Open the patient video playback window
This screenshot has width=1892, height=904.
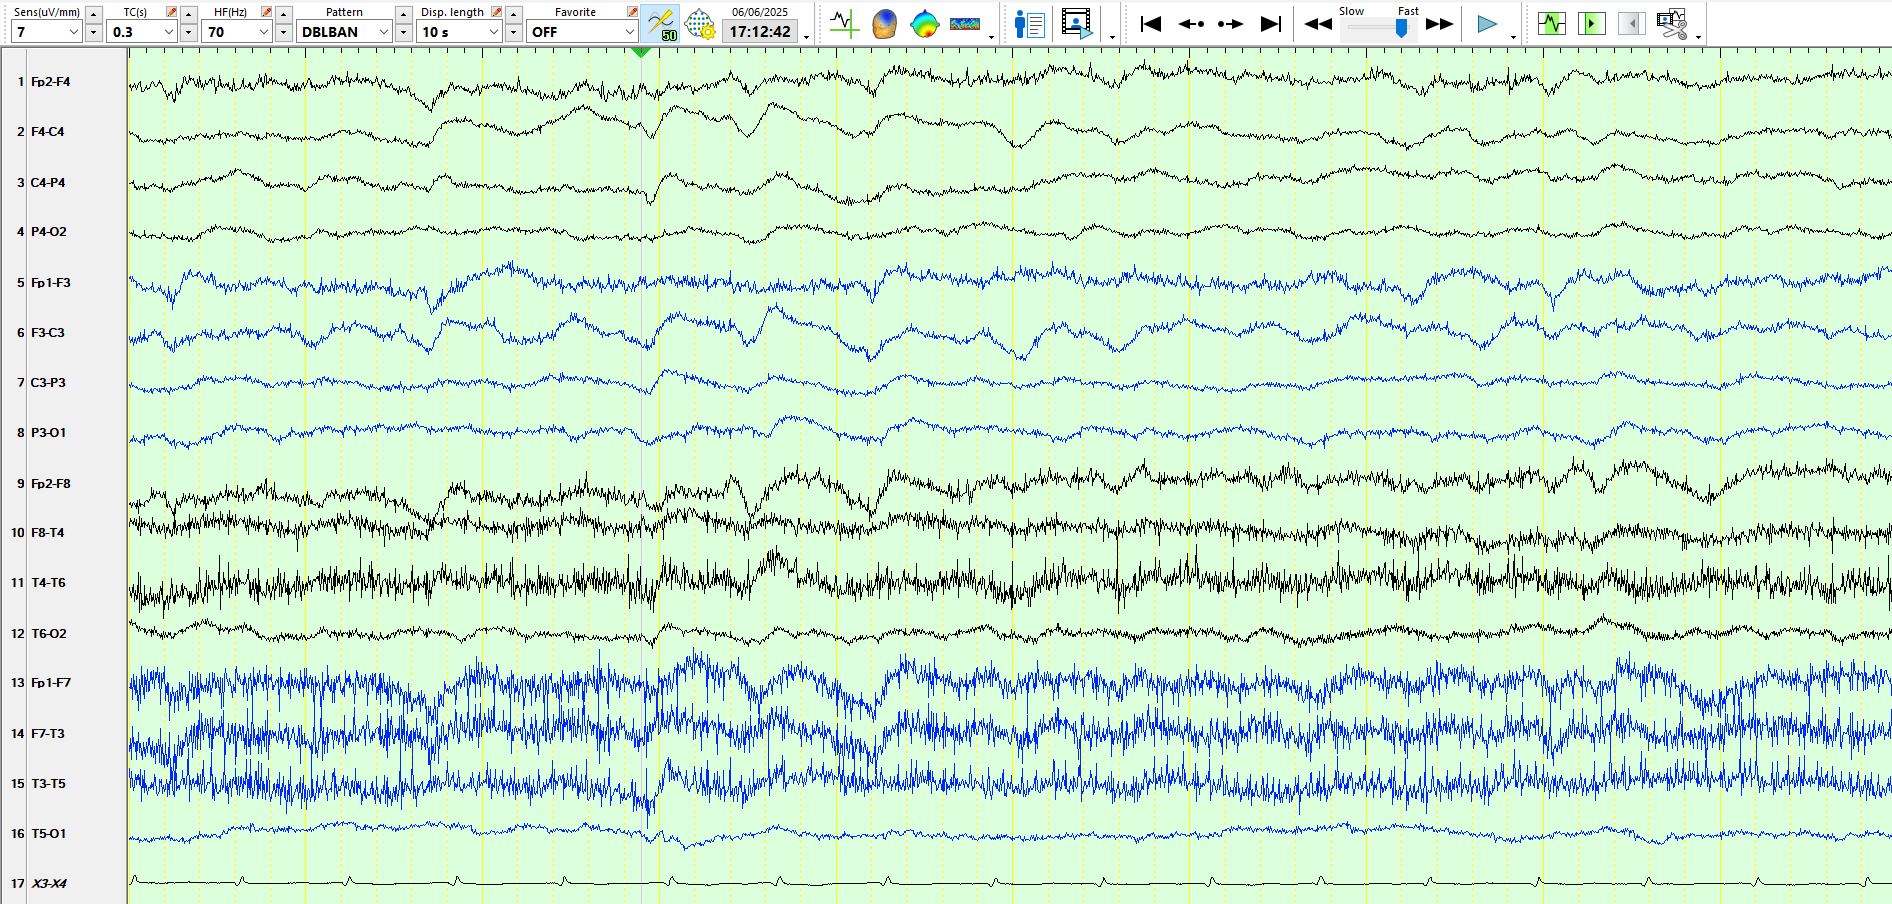pyautogui.click(x=1077, y=23)
